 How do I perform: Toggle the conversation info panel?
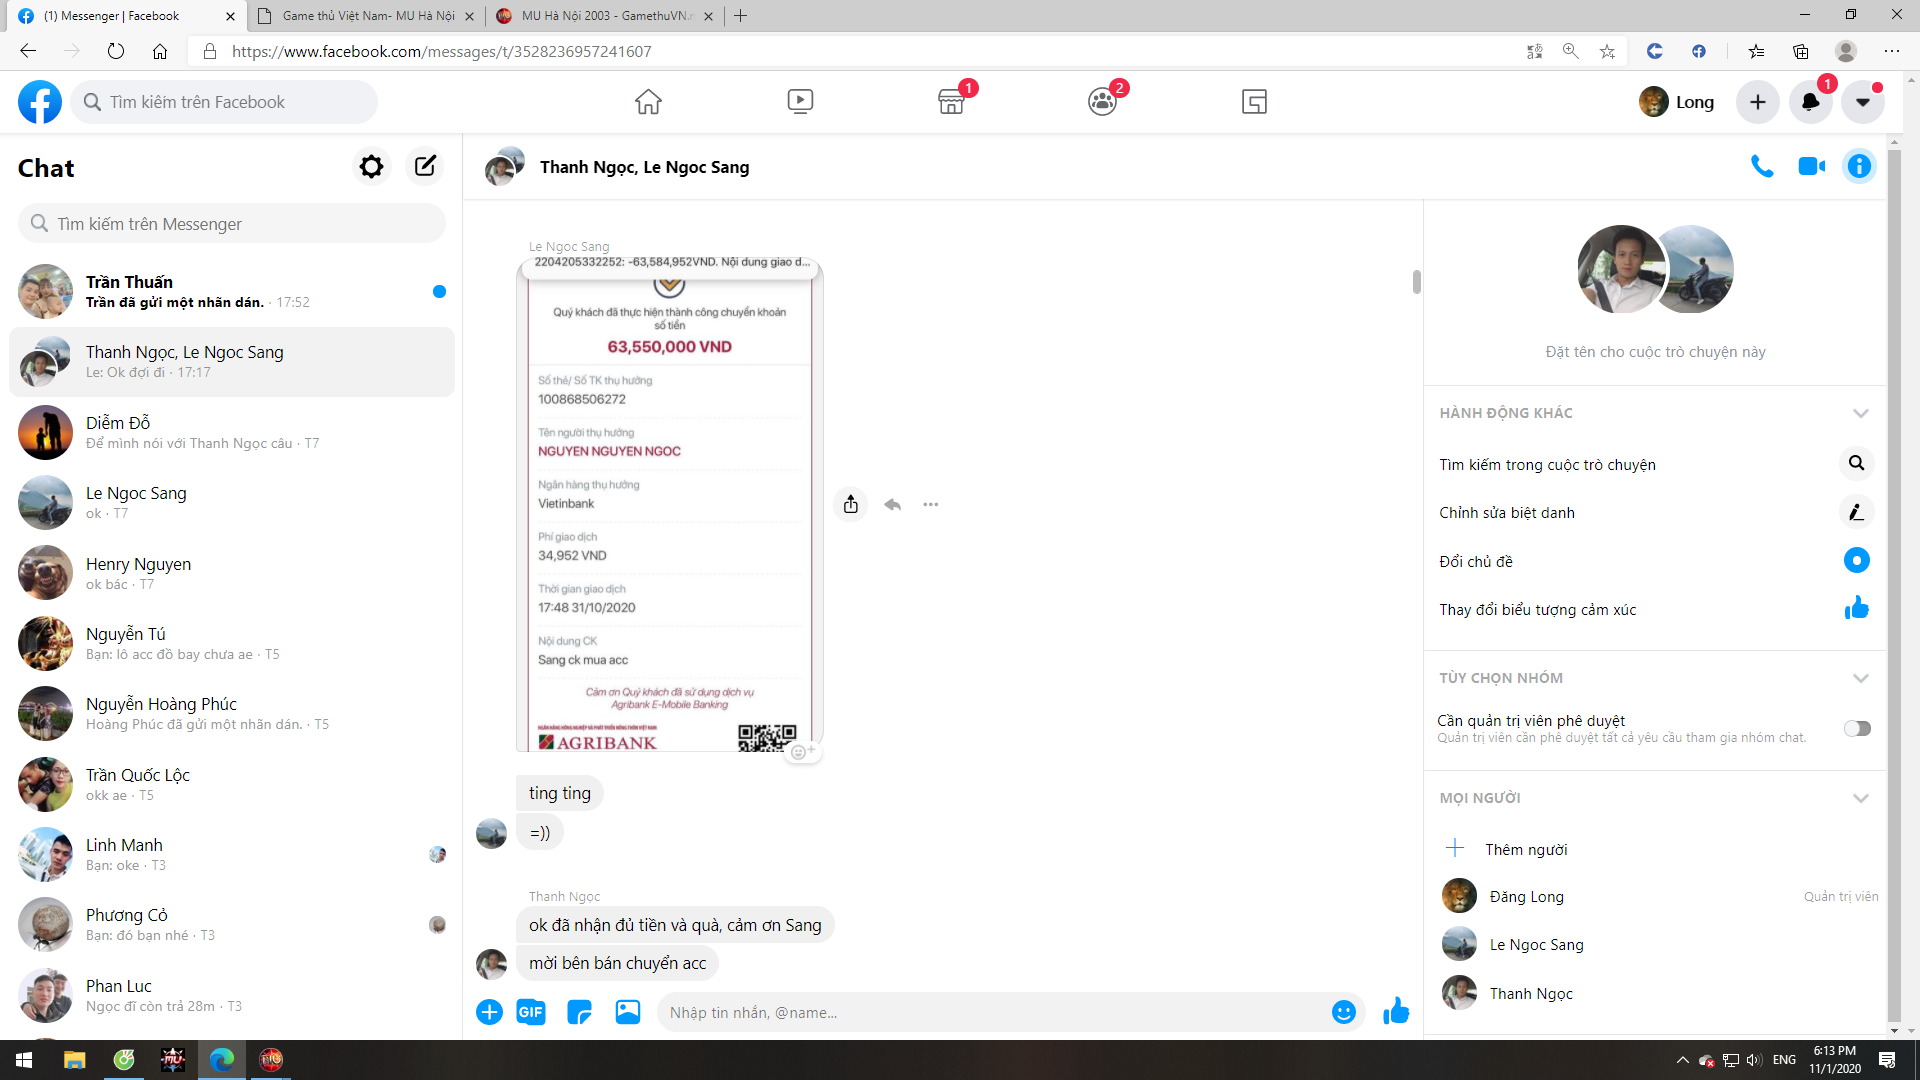click(1859, 167)
